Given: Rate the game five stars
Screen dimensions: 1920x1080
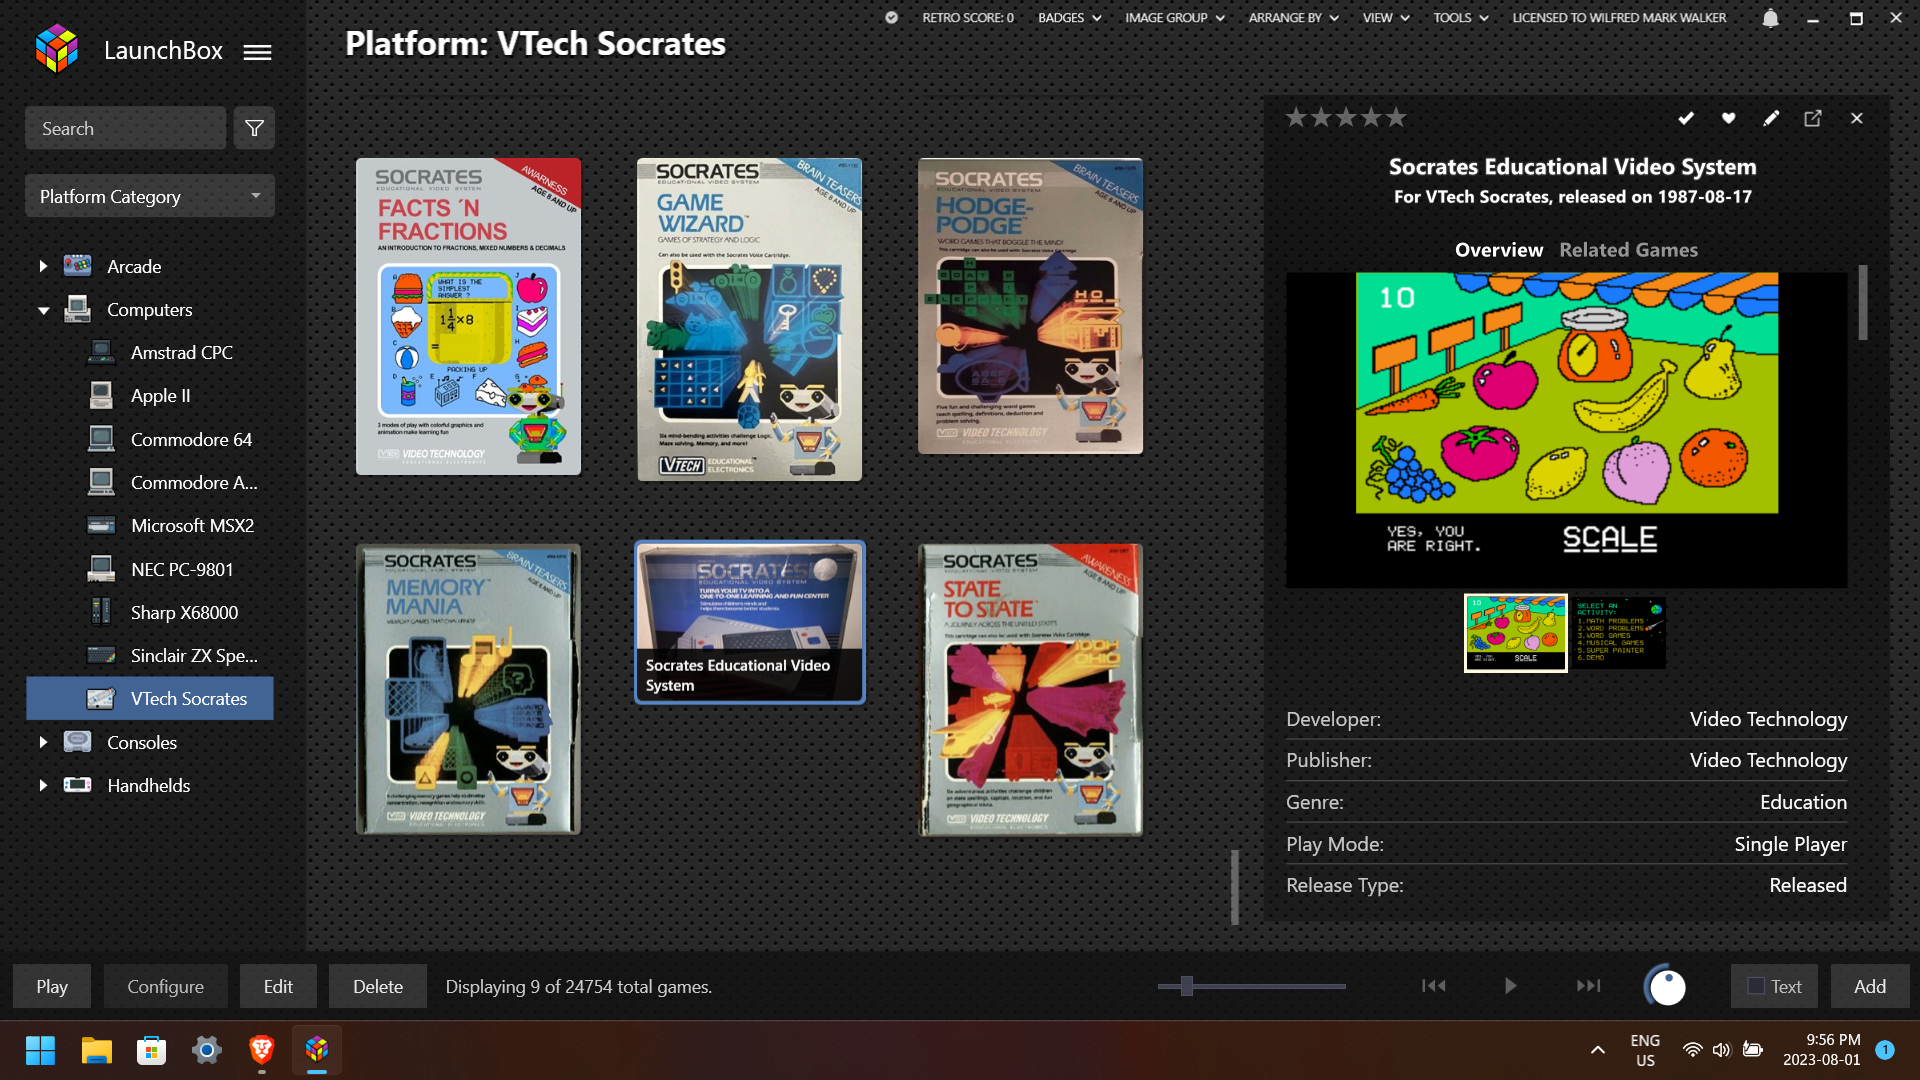Looking at the screenshot, I should point(1396,118).
